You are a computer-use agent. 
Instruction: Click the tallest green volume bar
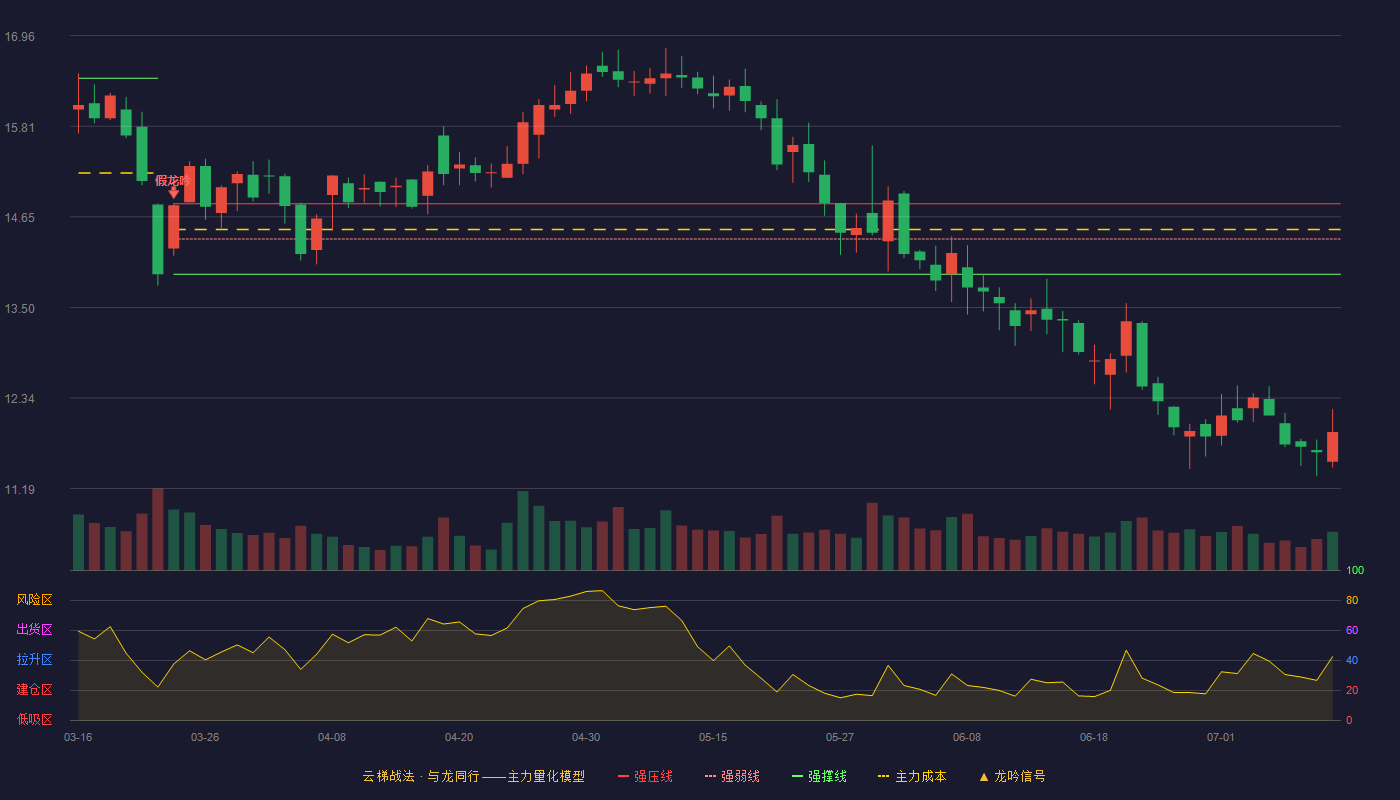(523, 531)
